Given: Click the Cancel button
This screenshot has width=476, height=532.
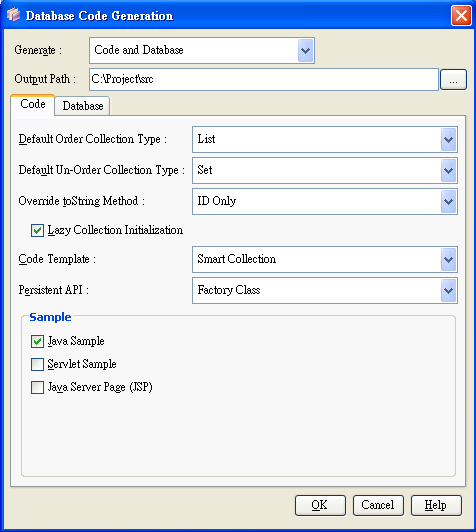Looking at the screenshot, I should (x=378, y=506).
